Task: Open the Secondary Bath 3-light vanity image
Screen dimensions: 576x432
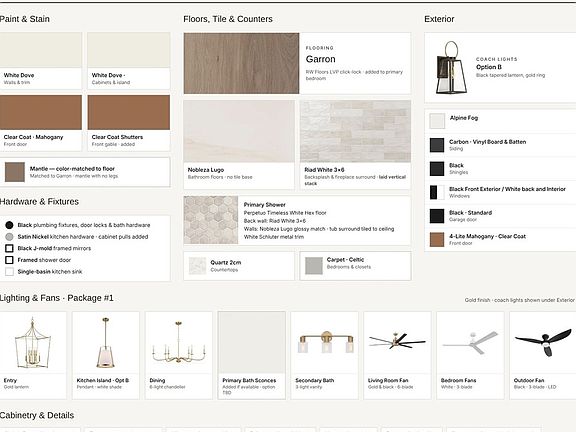Action: point(325,343)
